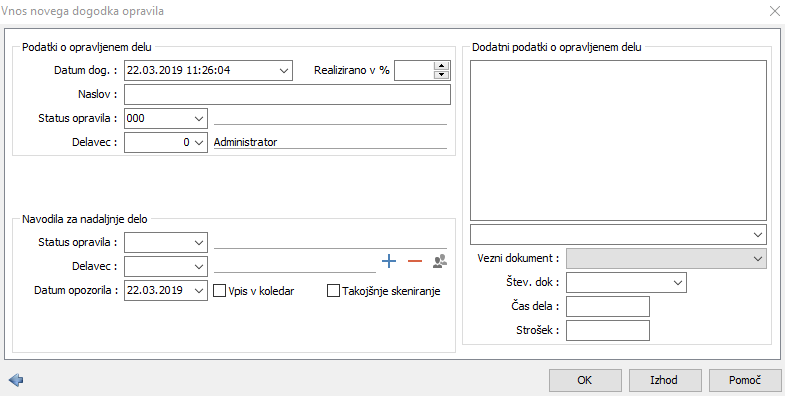Toggle the Takojšnje skeniranje checkbox
This screenshot has height=396, width=785.
click(x=333, y=290)
